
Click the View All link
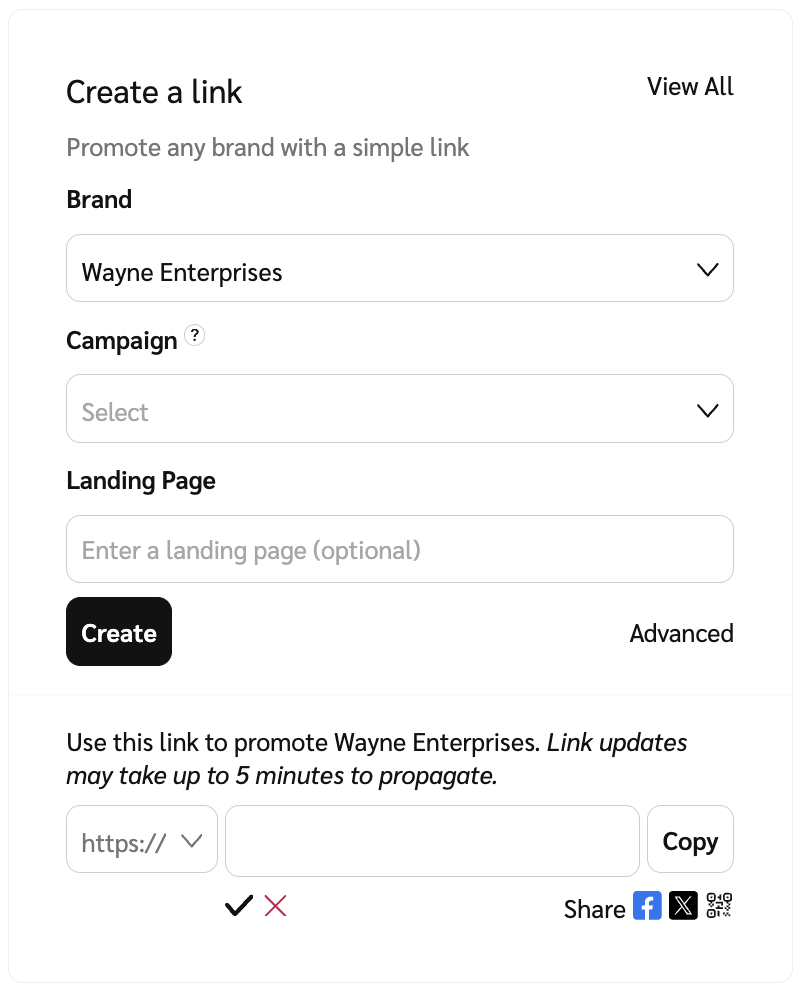point(690,87)
